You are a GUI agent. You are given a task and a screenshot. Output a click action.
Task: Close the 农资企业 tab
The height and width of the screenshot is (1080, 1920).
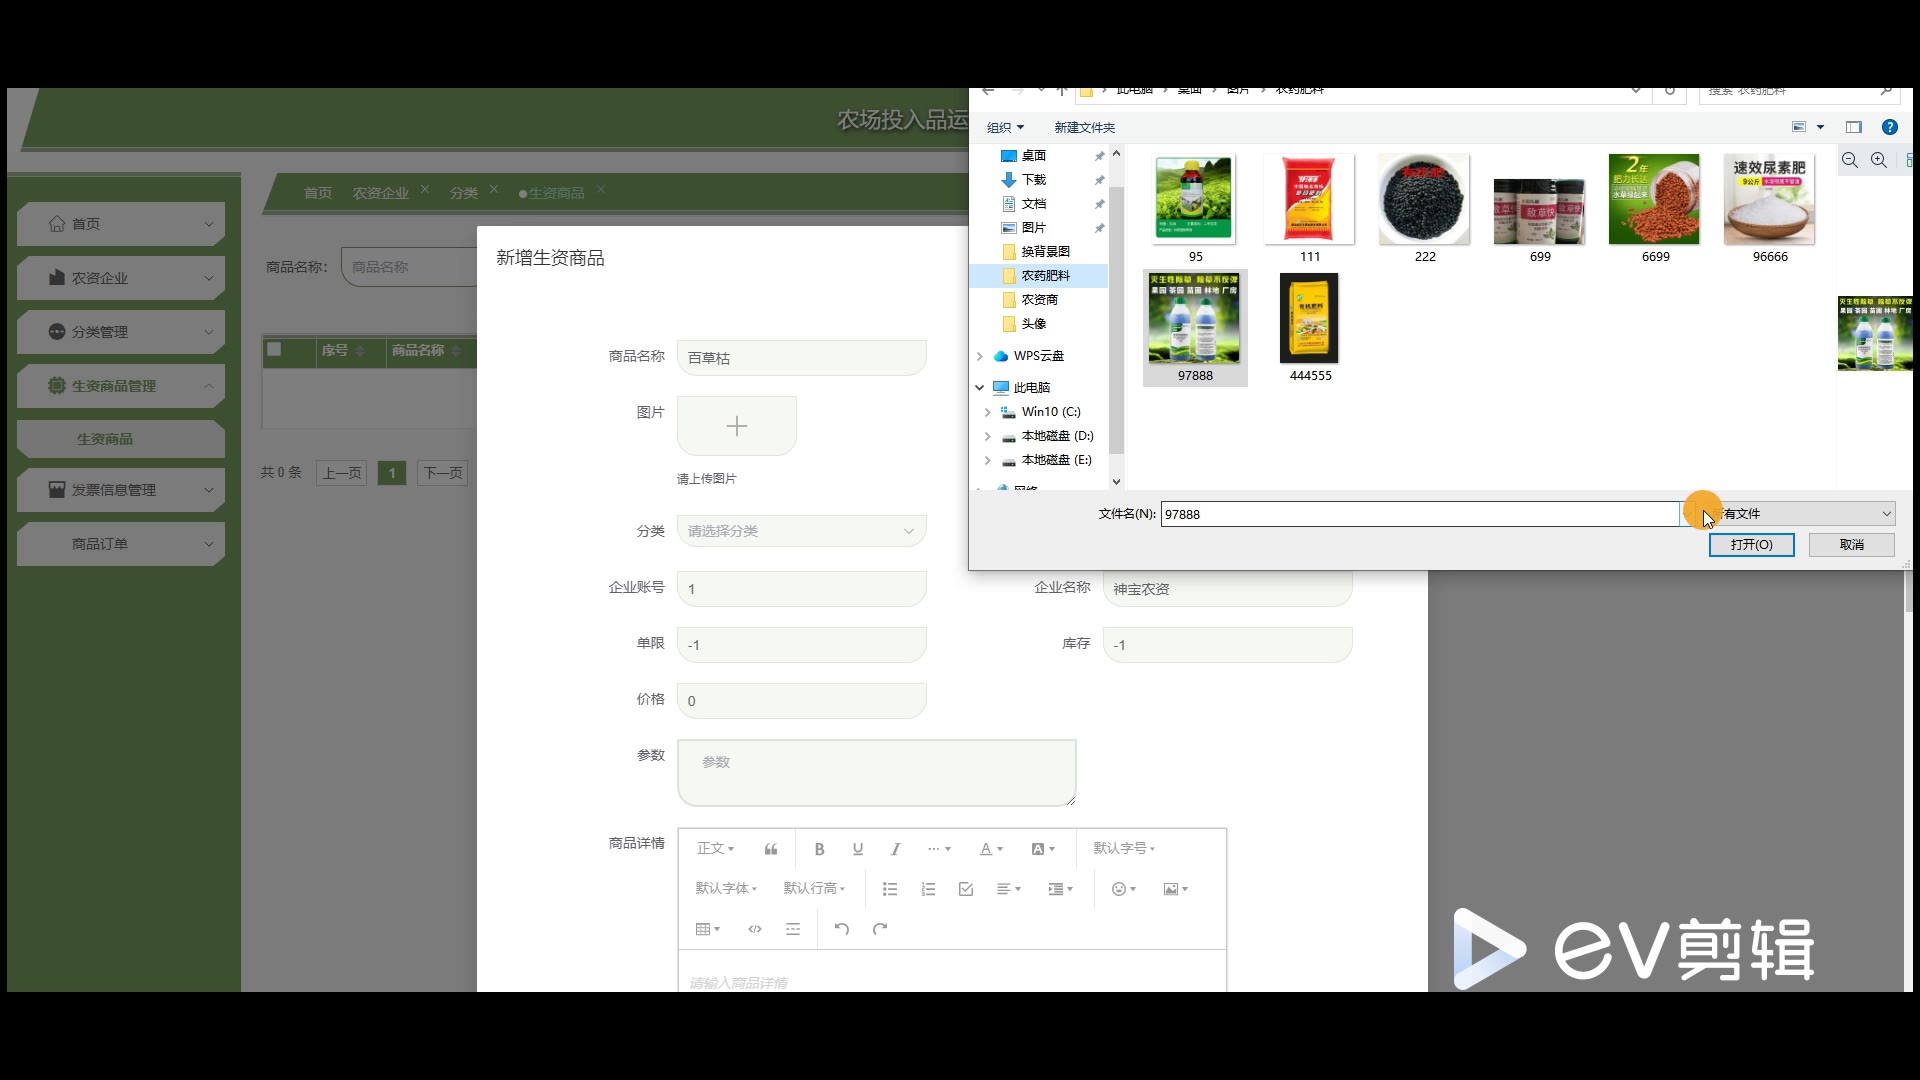pos(425,189)
